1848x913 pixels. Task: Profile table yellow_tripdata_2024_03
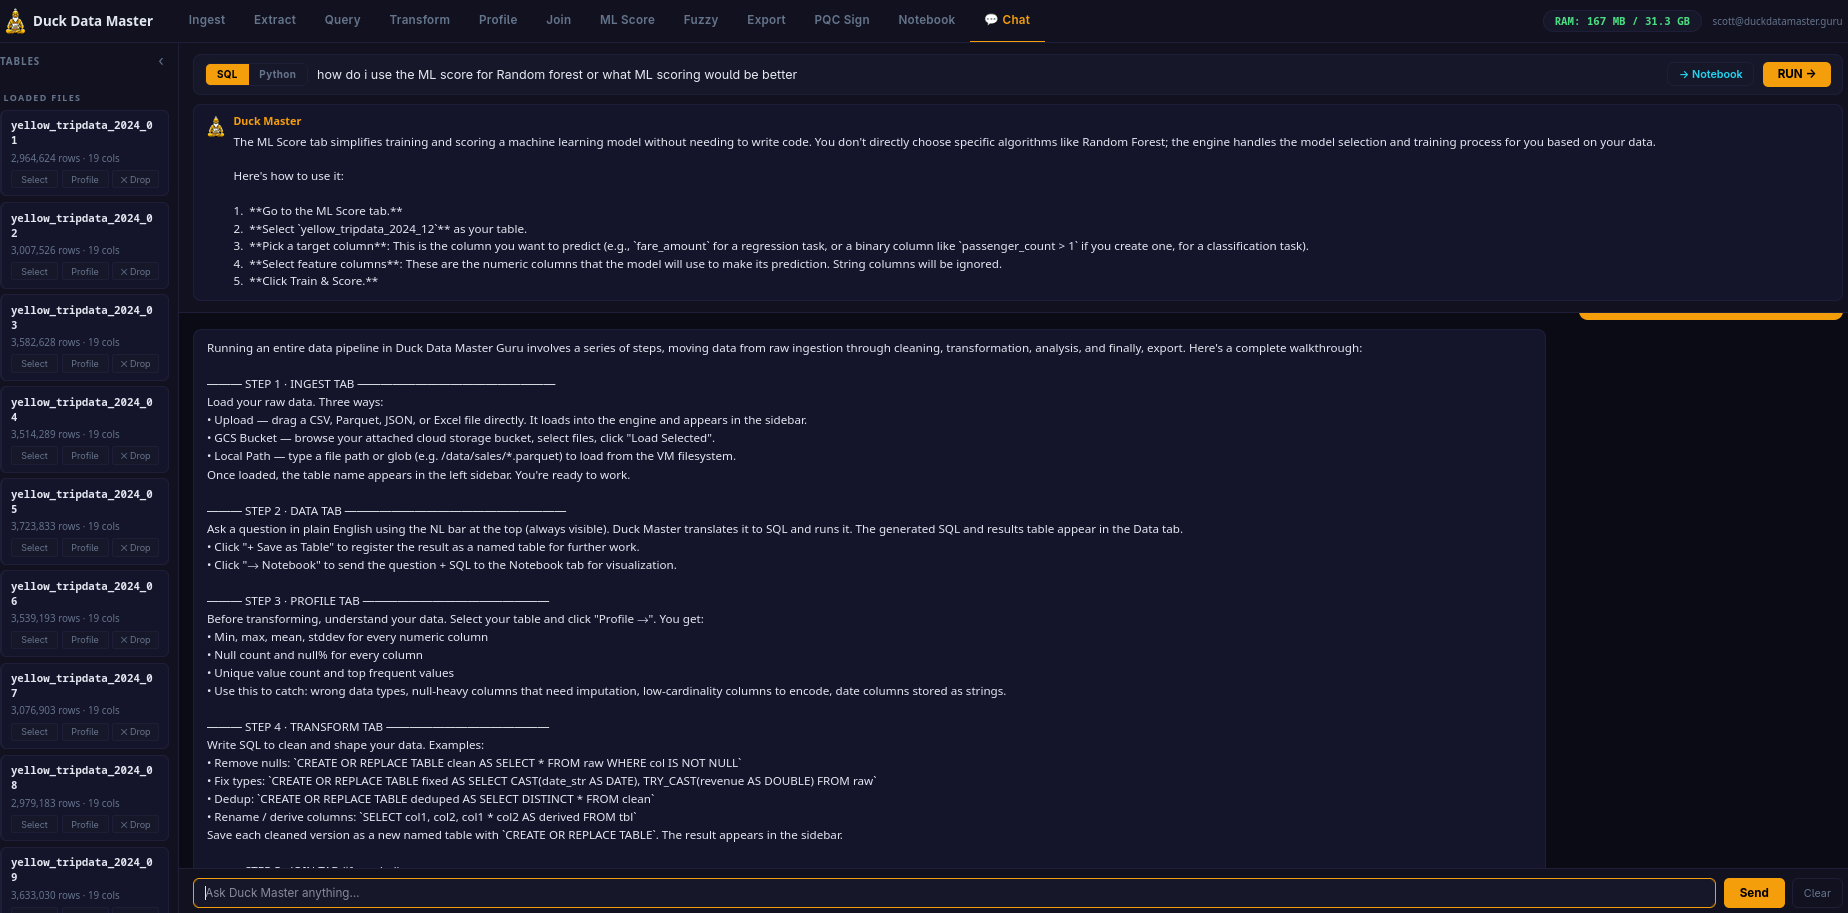click(85, 364)
